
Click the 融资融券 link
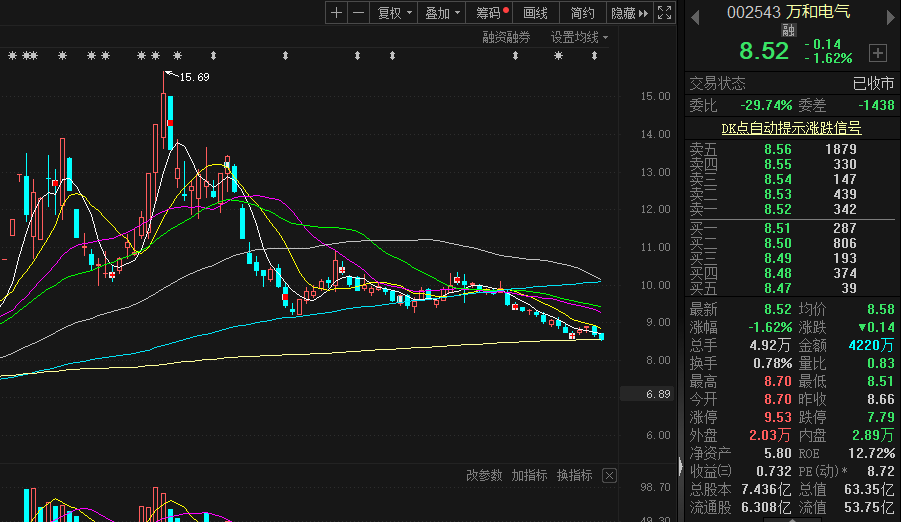[x=506, y=37]
